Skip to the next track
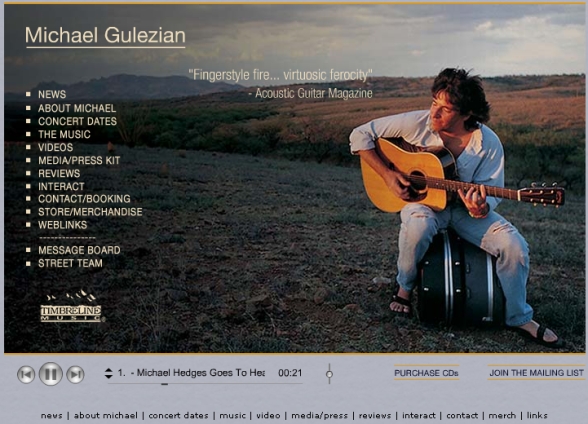Viewport: 588px width, 424px height. (x=75, y=374)
